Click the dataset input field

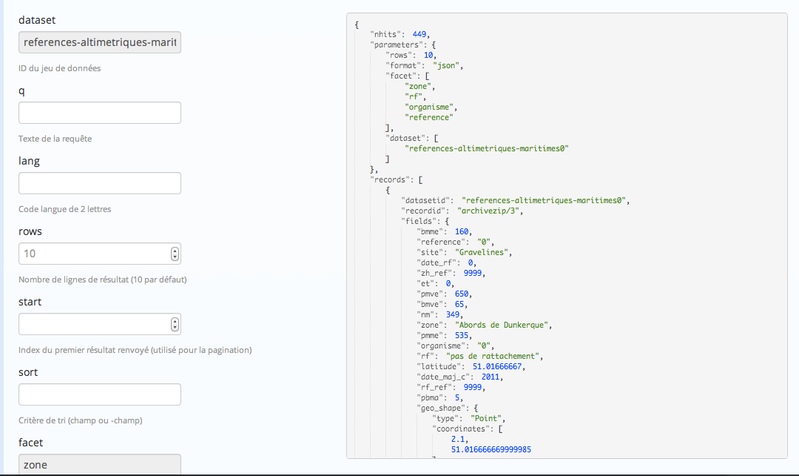(x=99, y=42)
